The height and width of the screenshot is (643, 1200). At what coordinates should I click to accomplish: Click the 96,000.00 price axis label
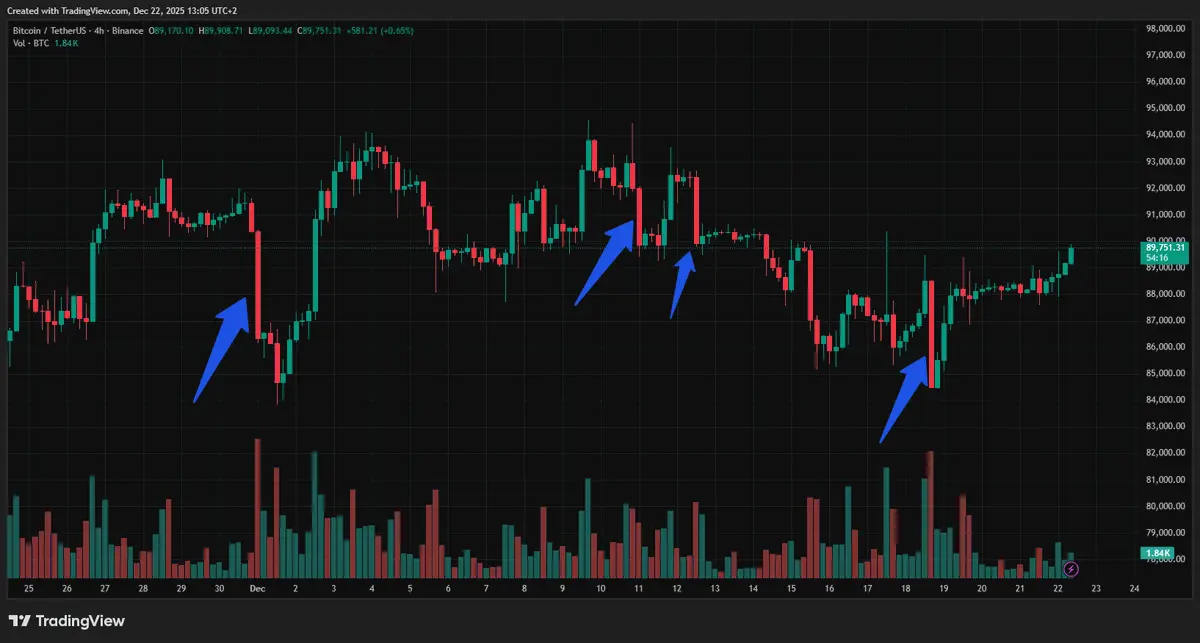pos(1166,81)
